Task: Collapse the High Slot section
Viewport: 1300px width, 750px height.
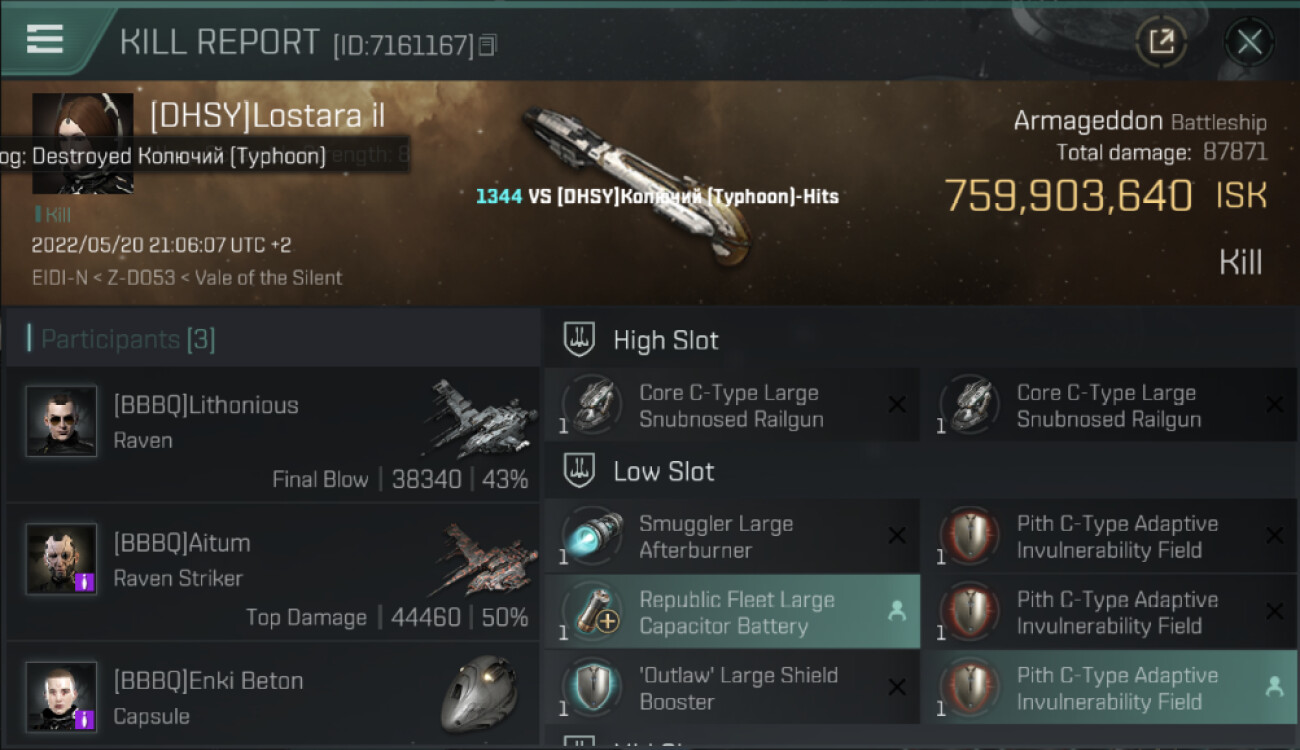Action: tap(920, 340)
